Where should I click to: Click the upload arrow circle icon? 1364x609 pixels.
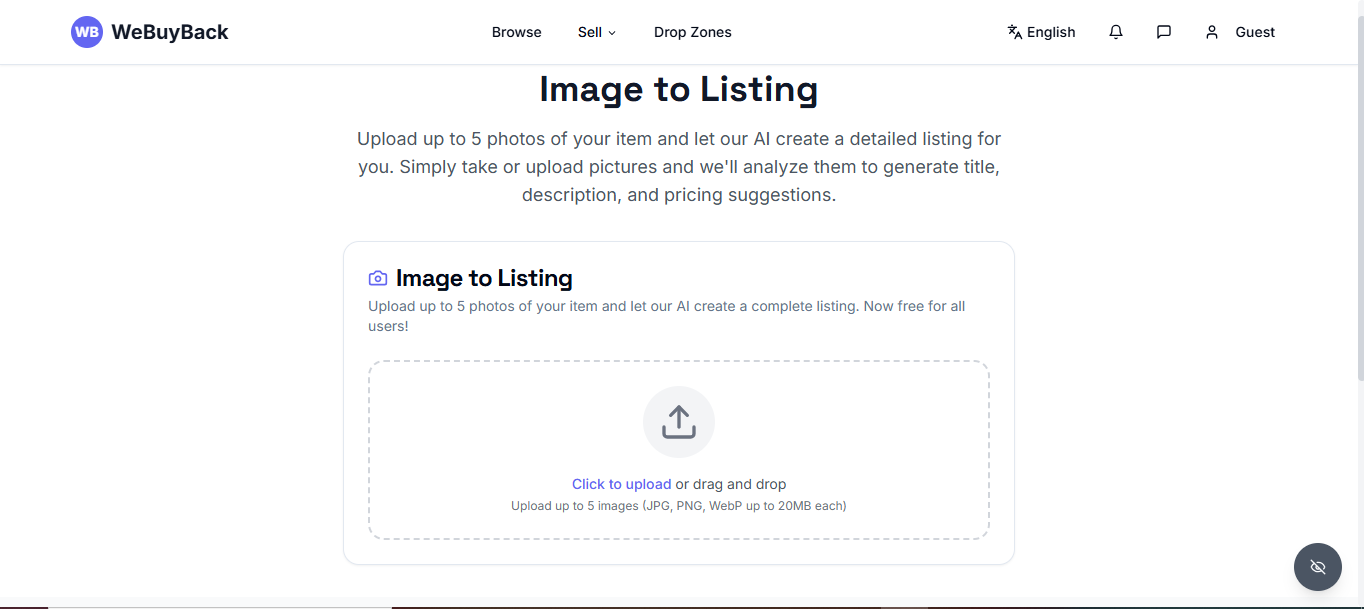[679, 422]
